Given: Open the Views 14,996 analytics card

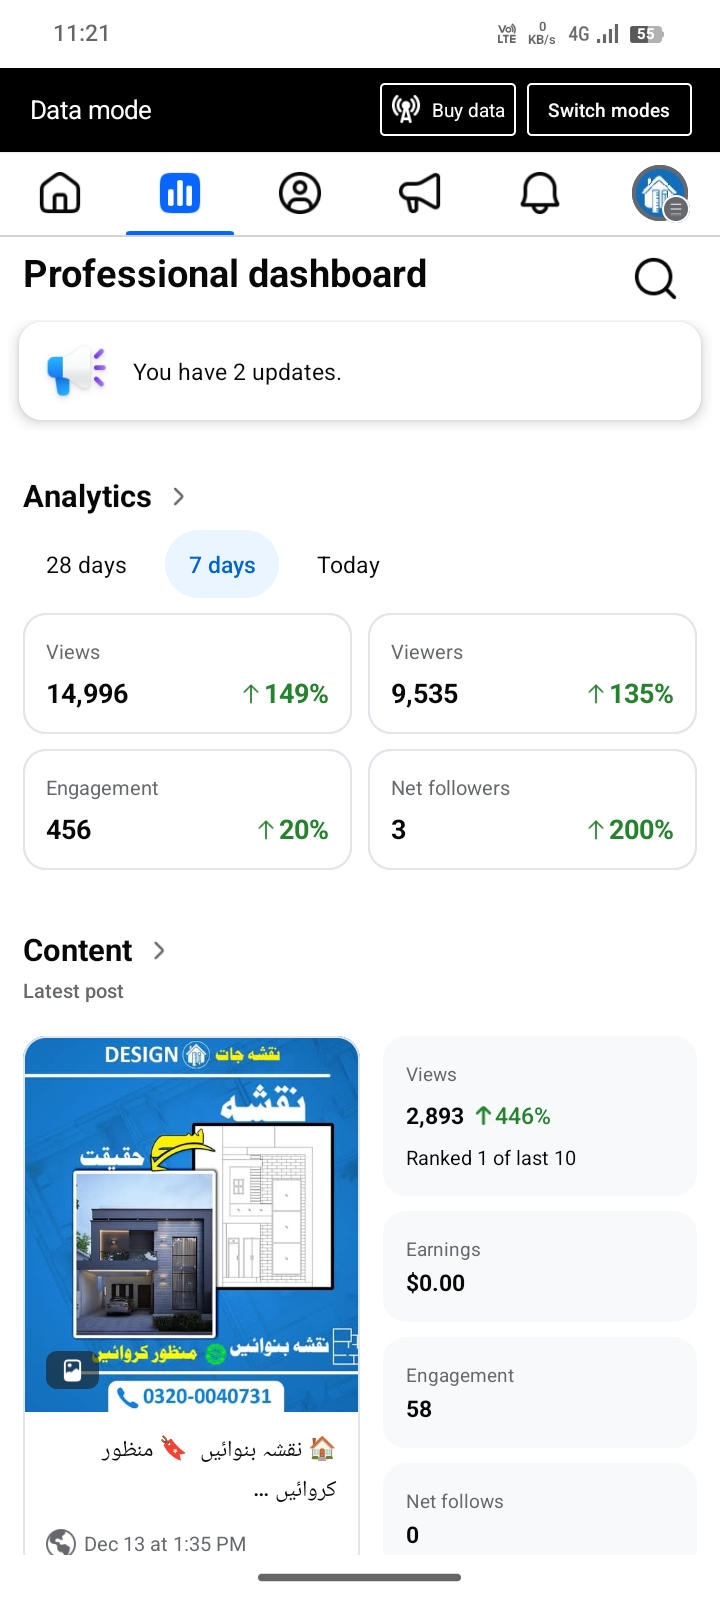Looking at the screenshot, I should tap(188, 674).
